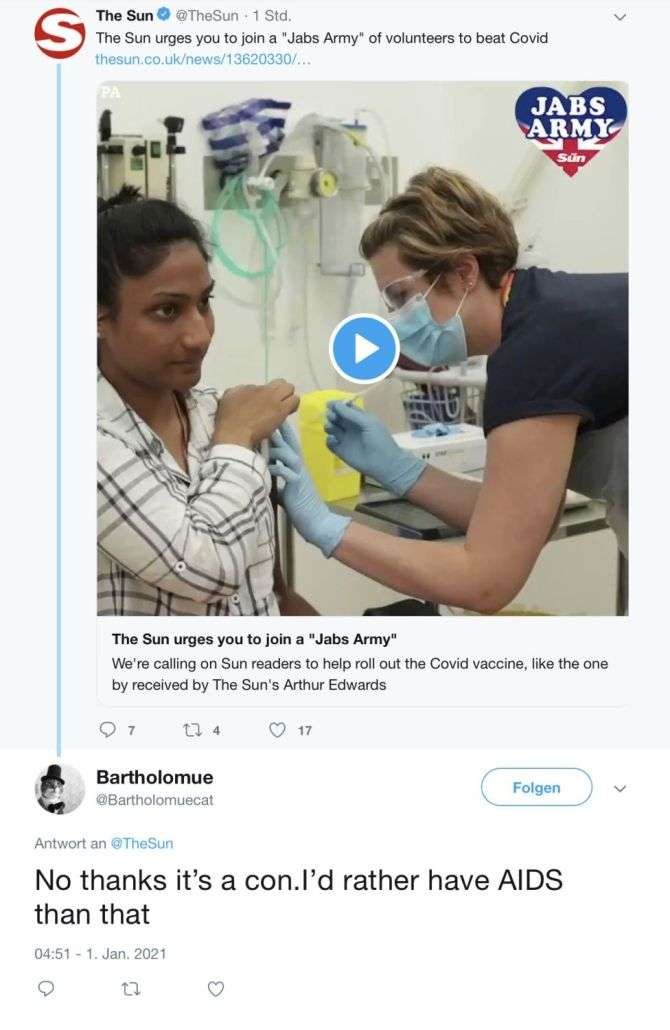
Task: Retweet The Sun's Jabs Army tweet
Action: 192,730
